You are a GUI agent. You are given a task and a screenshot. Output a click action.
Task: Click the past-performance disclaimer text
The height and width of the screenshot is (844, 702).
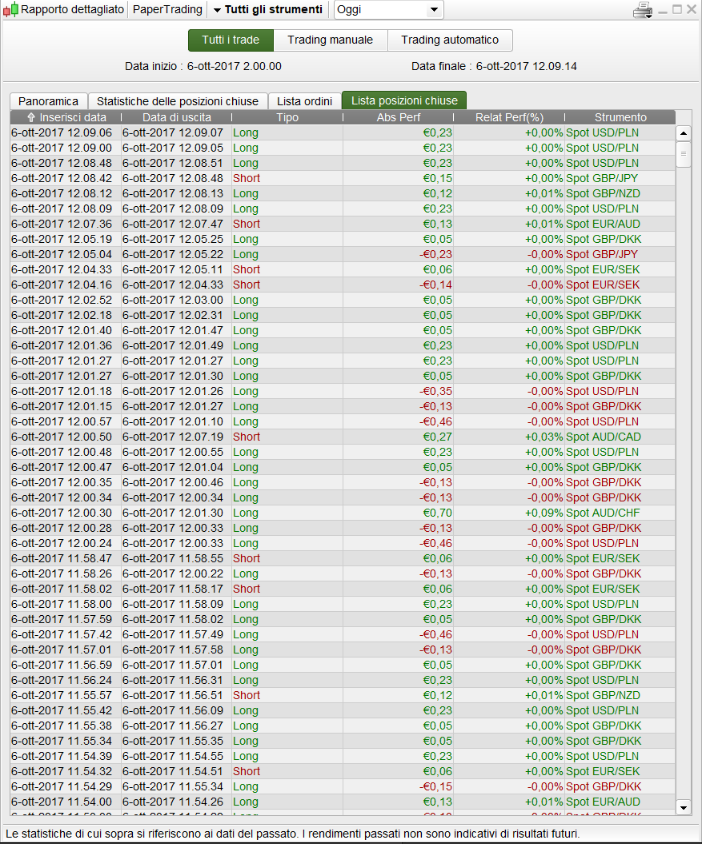[x=293, y=834]
